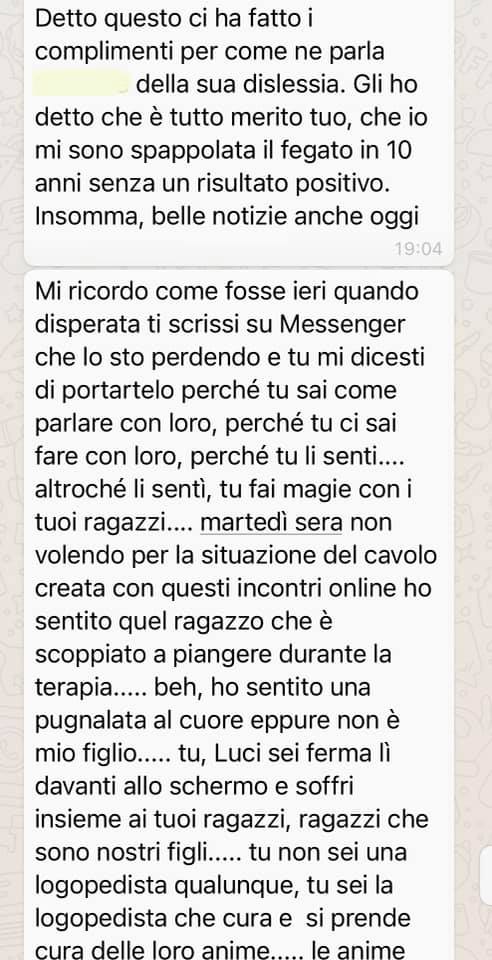This screenshot has width=492, height=960.
Task: Tap the word "terapia" in second message
Action: coord(74,689)
